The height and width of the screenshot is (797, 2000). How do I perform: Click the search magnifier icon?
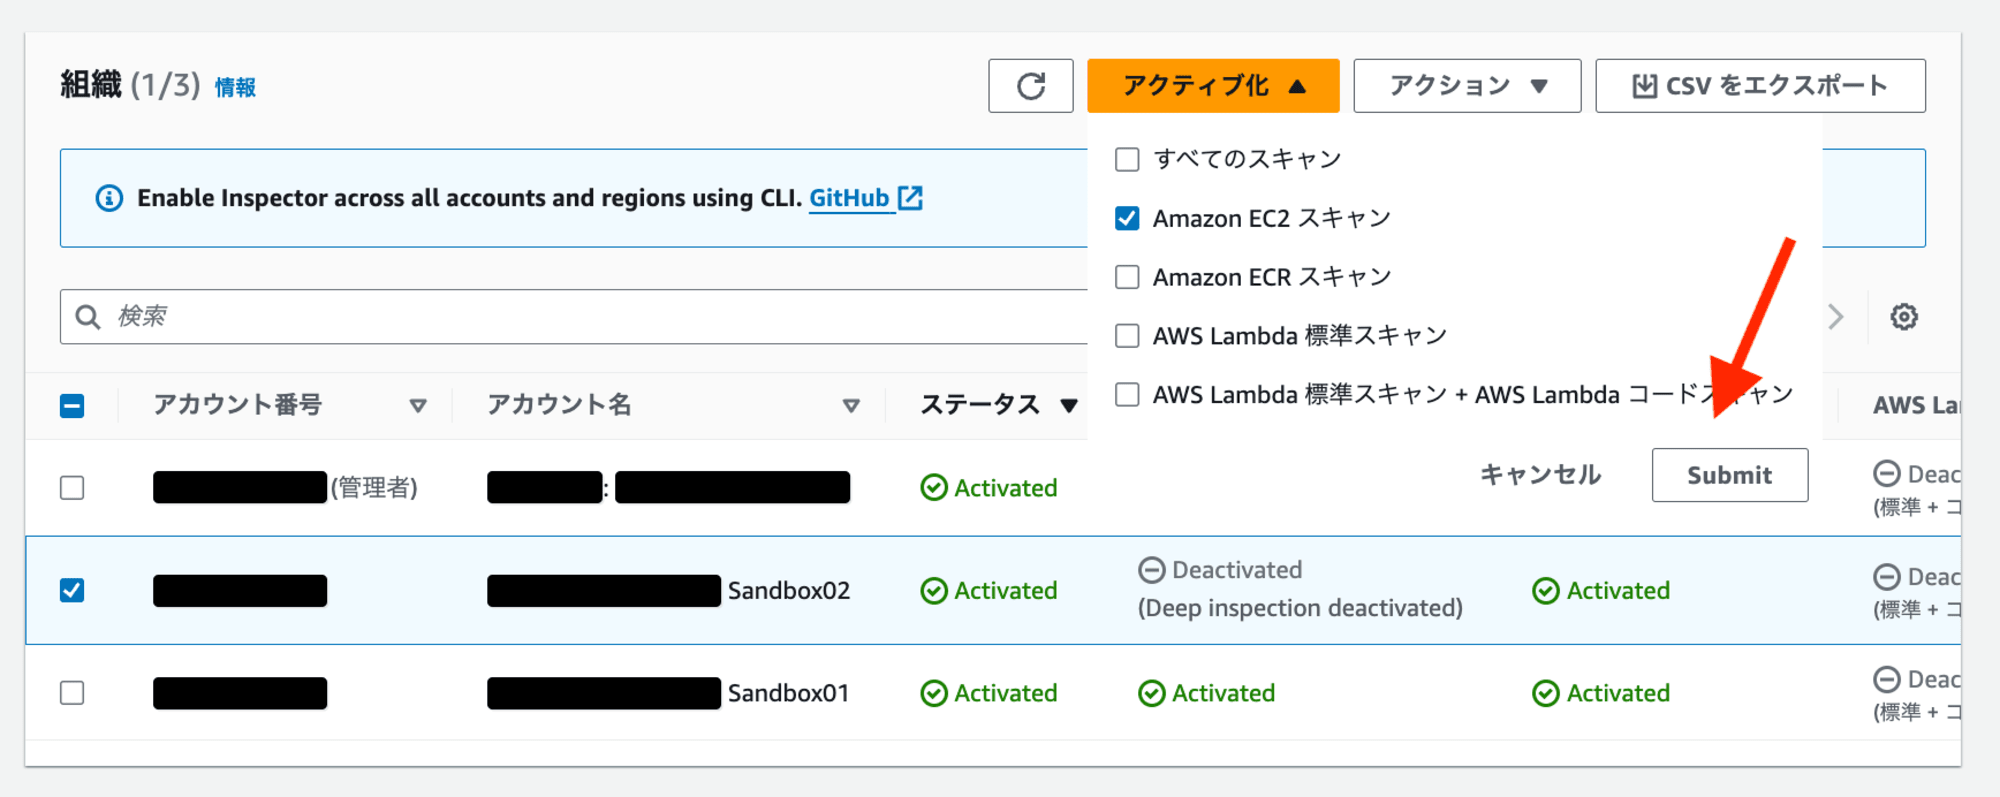pyautogui.click(x=88, y=317)
